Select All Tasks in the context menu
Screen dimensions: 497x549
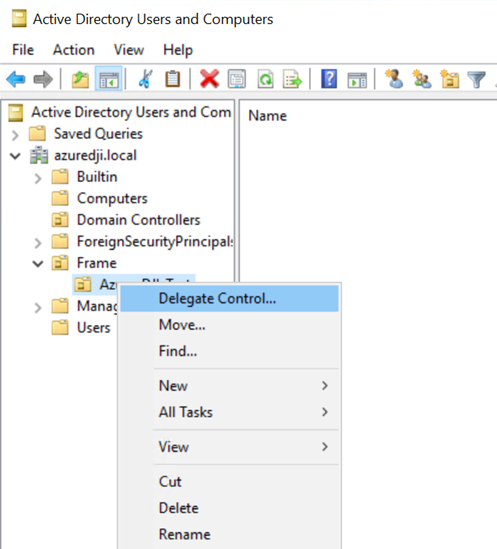click(x=229, y=412)
